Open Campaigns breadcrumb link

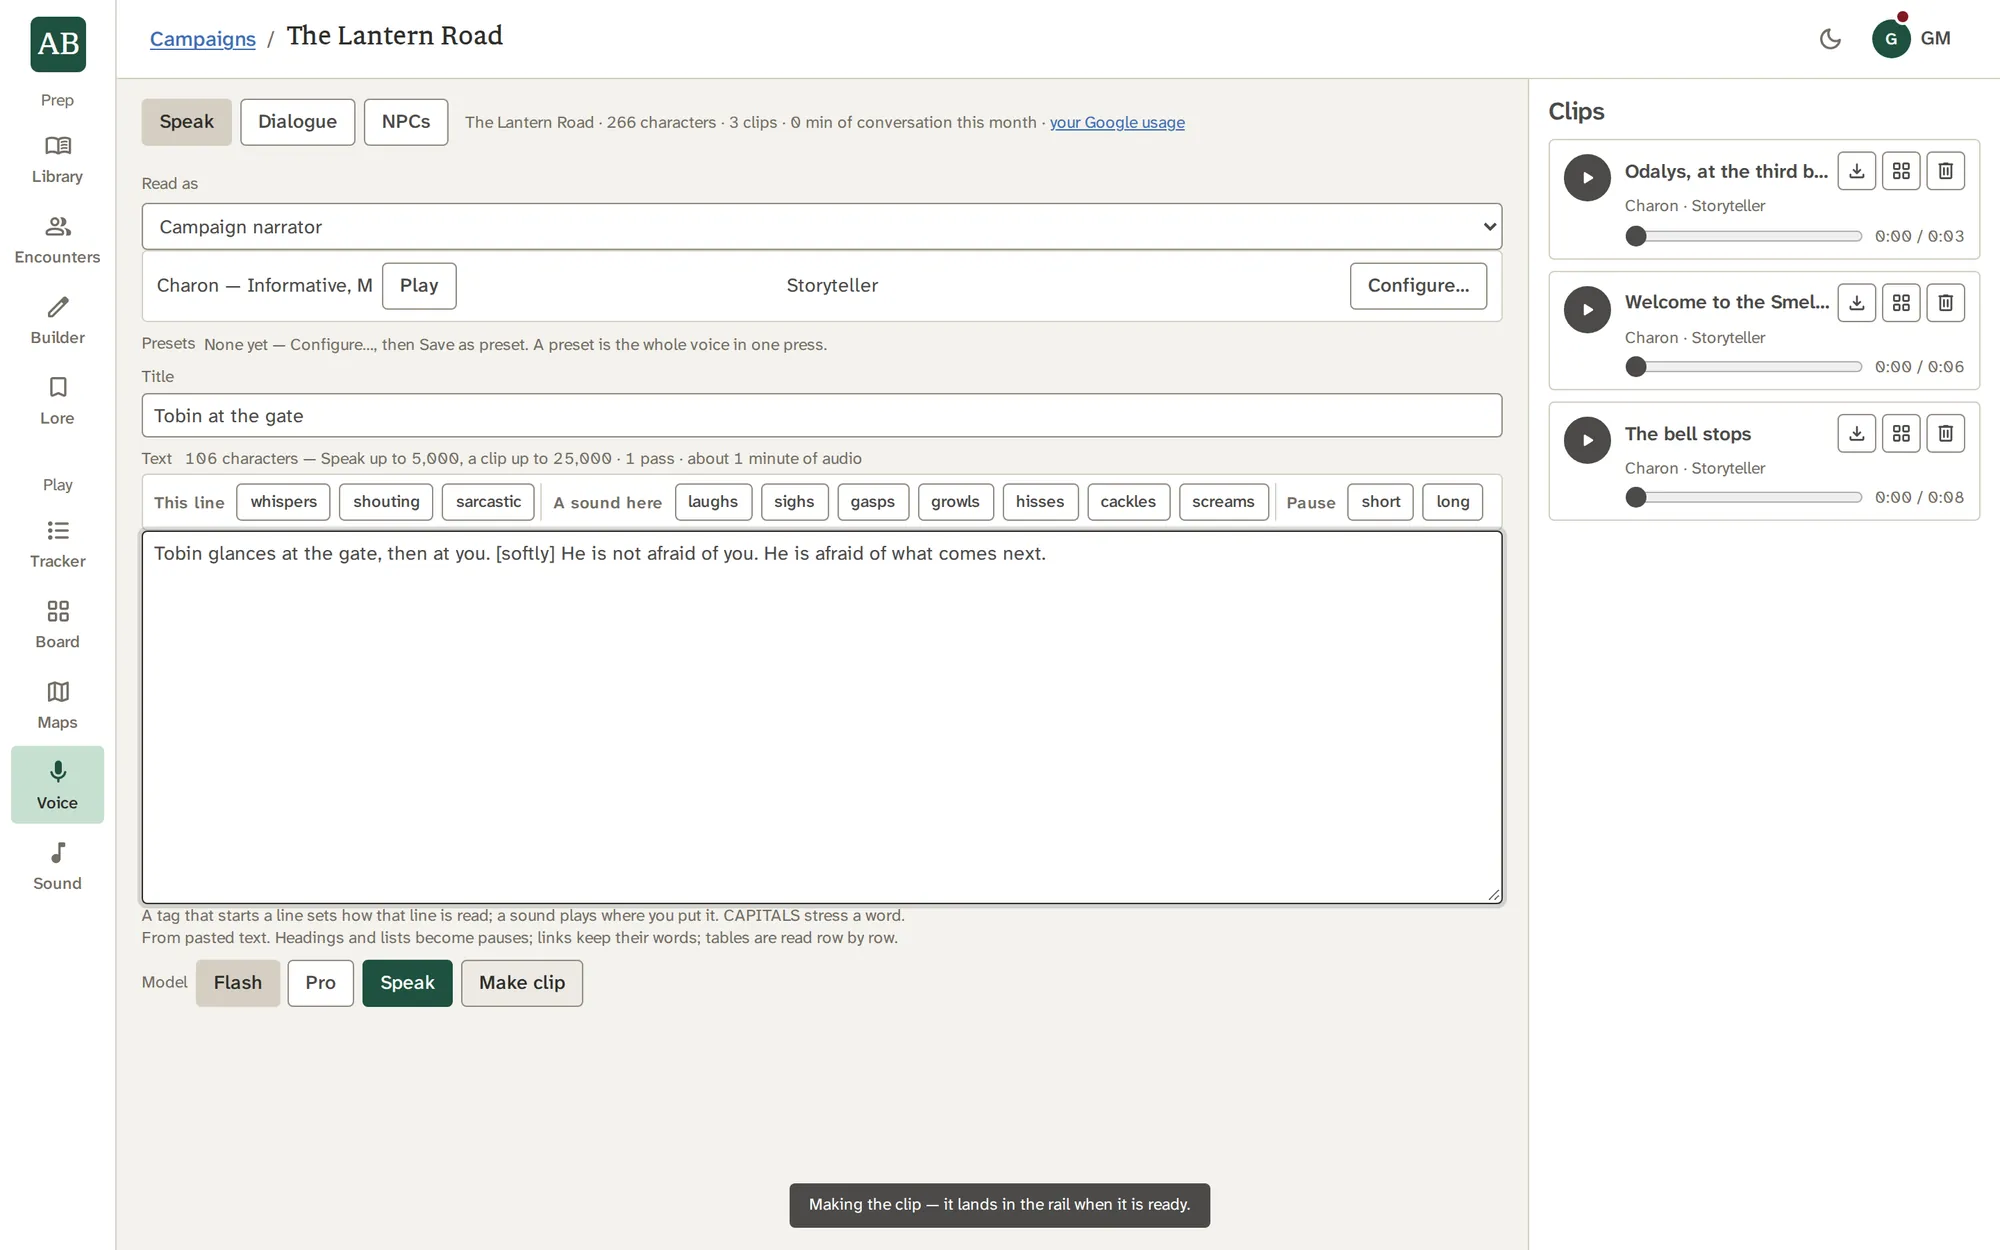[x=203, y=39]
